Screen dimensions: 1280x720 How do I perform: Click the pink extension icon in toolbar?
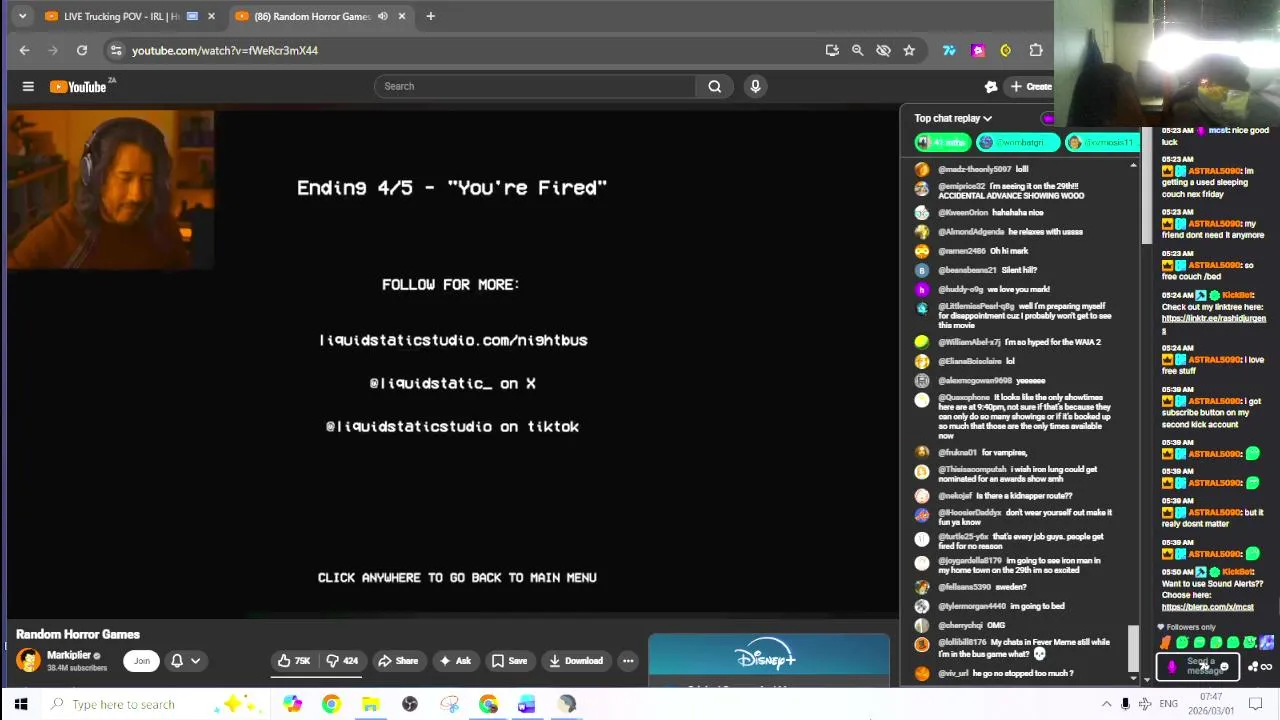(x=978, y=50)
